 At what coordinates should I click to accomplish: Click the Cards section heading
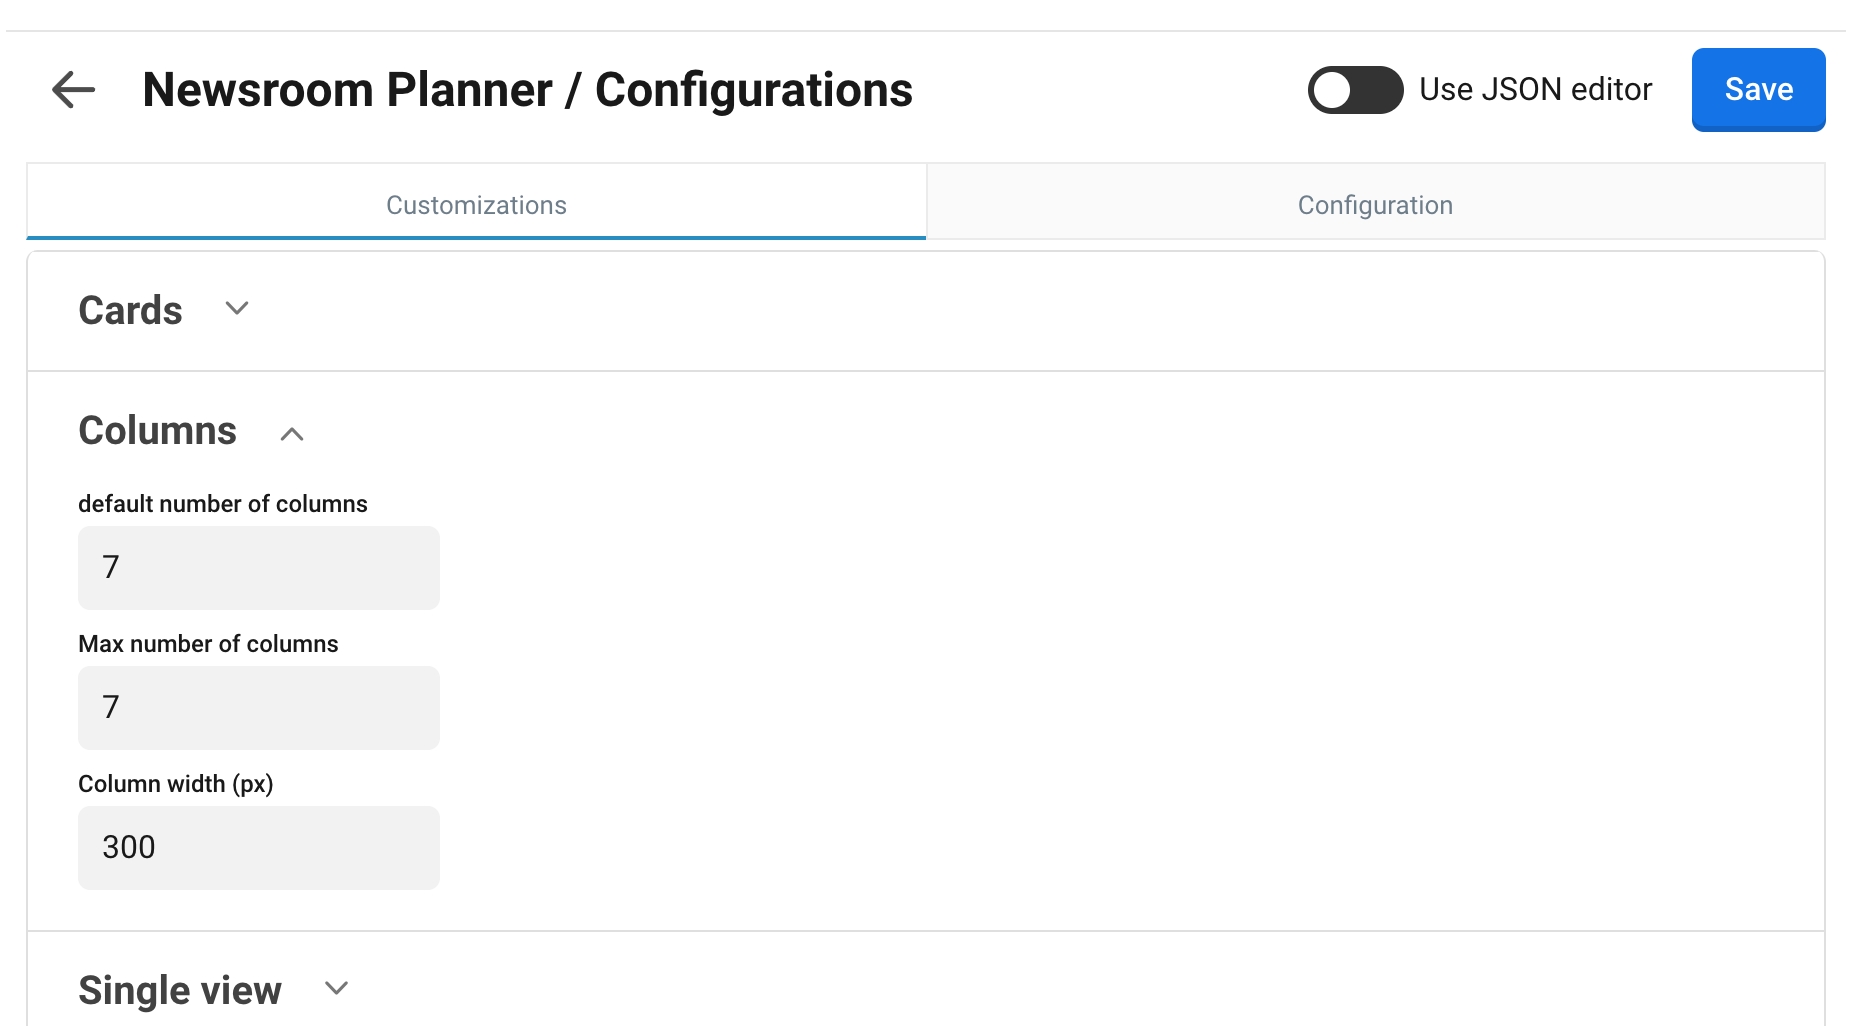tap(131, 311)
